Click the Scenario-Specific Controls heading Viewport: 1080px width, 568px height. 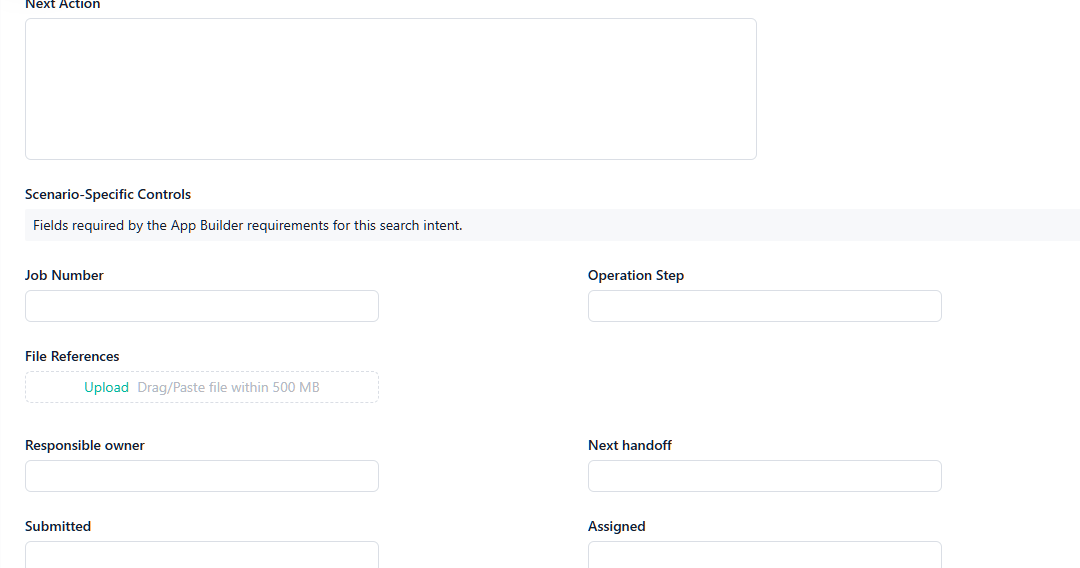click(108, 194)
